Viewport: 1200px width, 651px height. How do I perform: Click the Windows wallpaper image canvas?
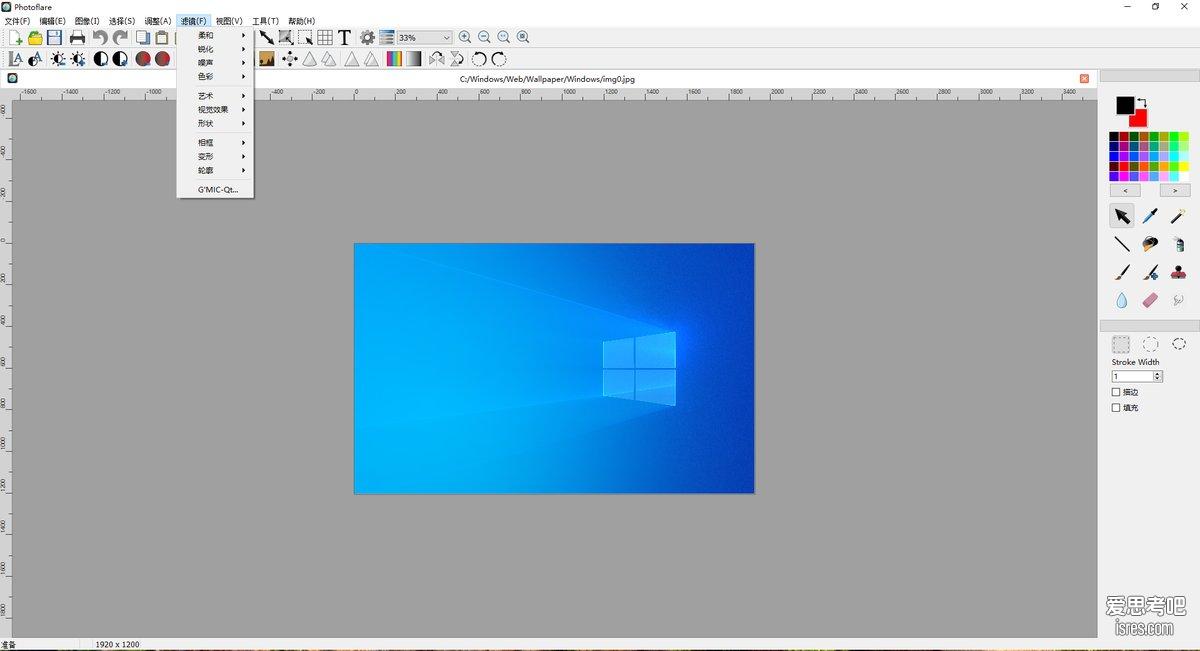pos(554,368)
